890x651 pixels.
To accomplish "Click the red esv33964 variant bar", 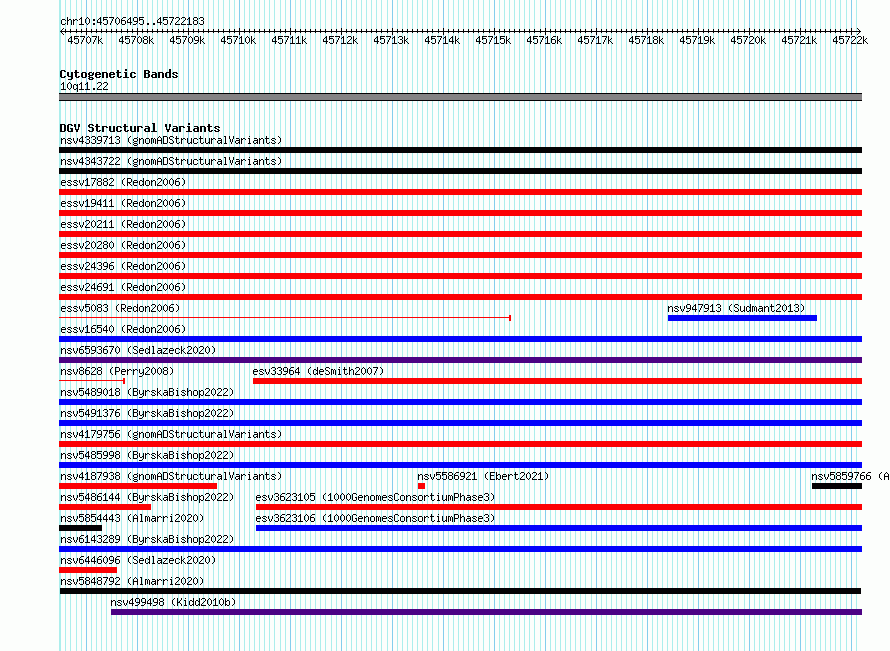I will (x=557, y=381).
